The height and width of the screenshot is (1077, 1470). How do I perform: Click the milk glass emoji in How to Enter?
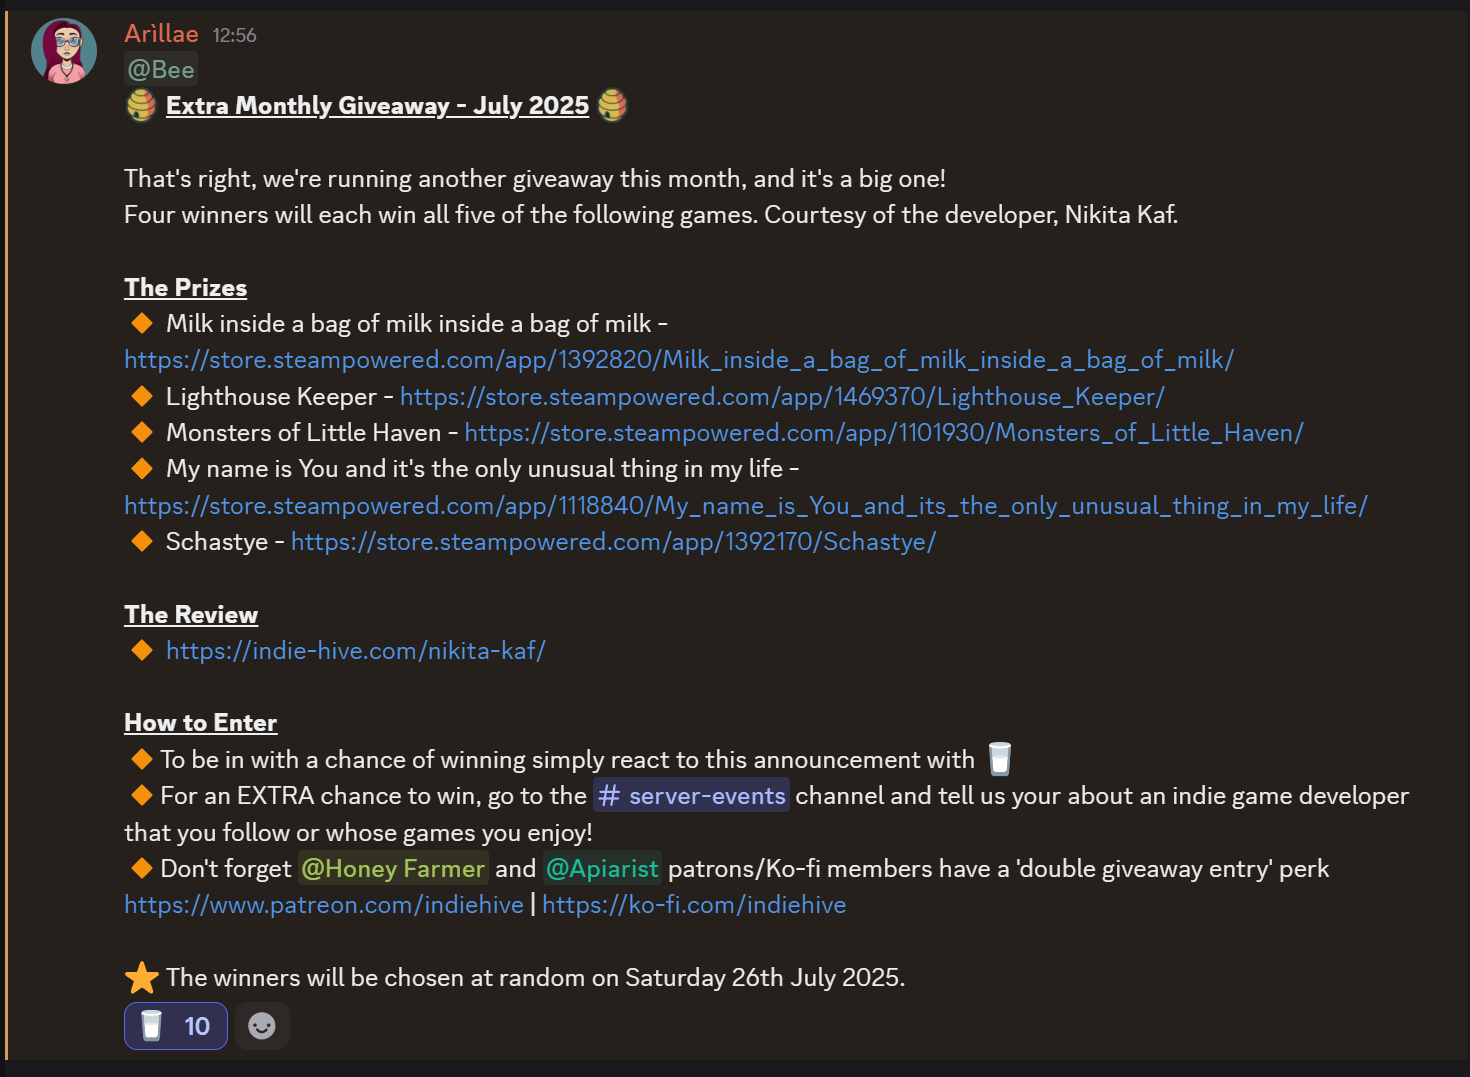pos(1000,760)
